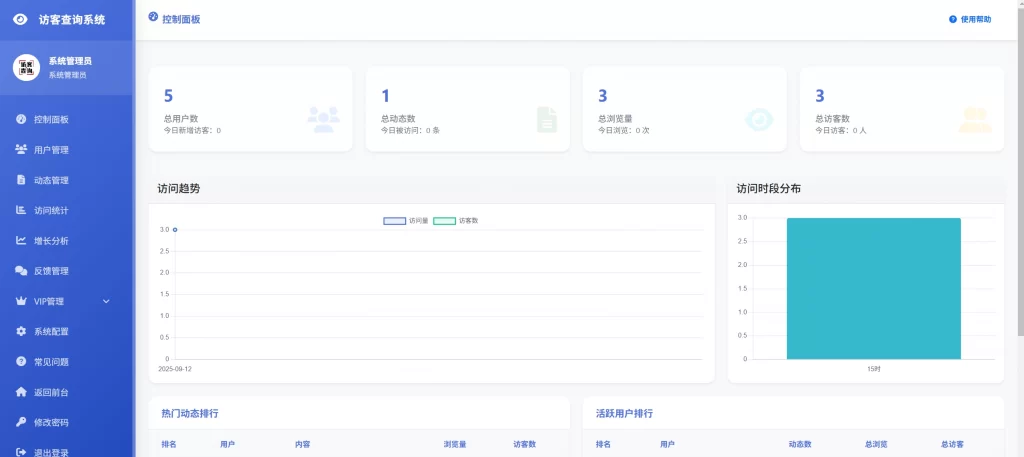
Task: Click the 动态管理 document icon in sidebar
Action: click(21, 180)
